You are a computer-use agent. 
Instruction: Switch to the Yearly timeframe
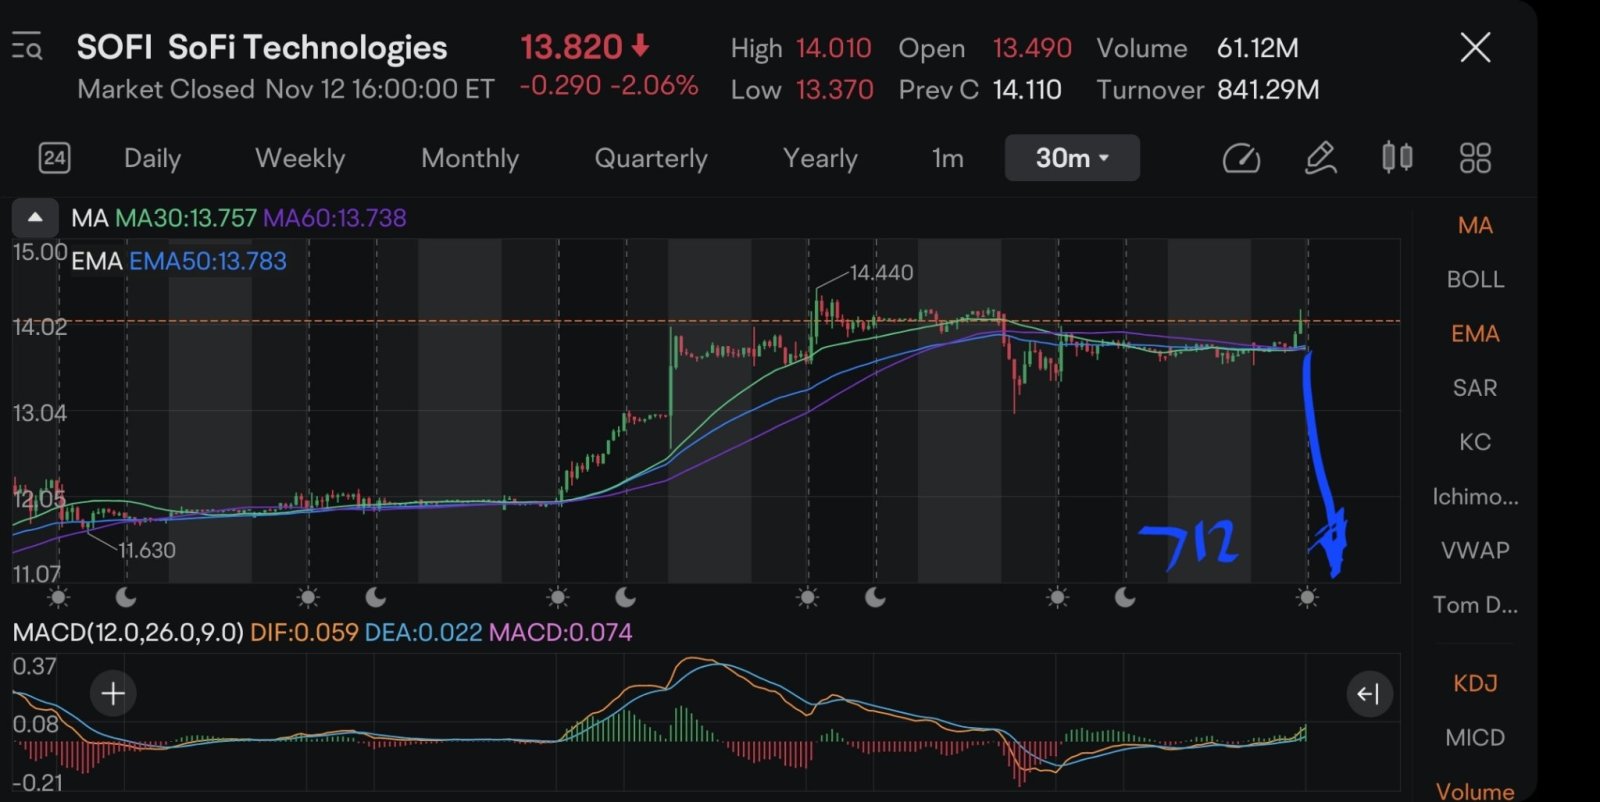tap(820, 158)
